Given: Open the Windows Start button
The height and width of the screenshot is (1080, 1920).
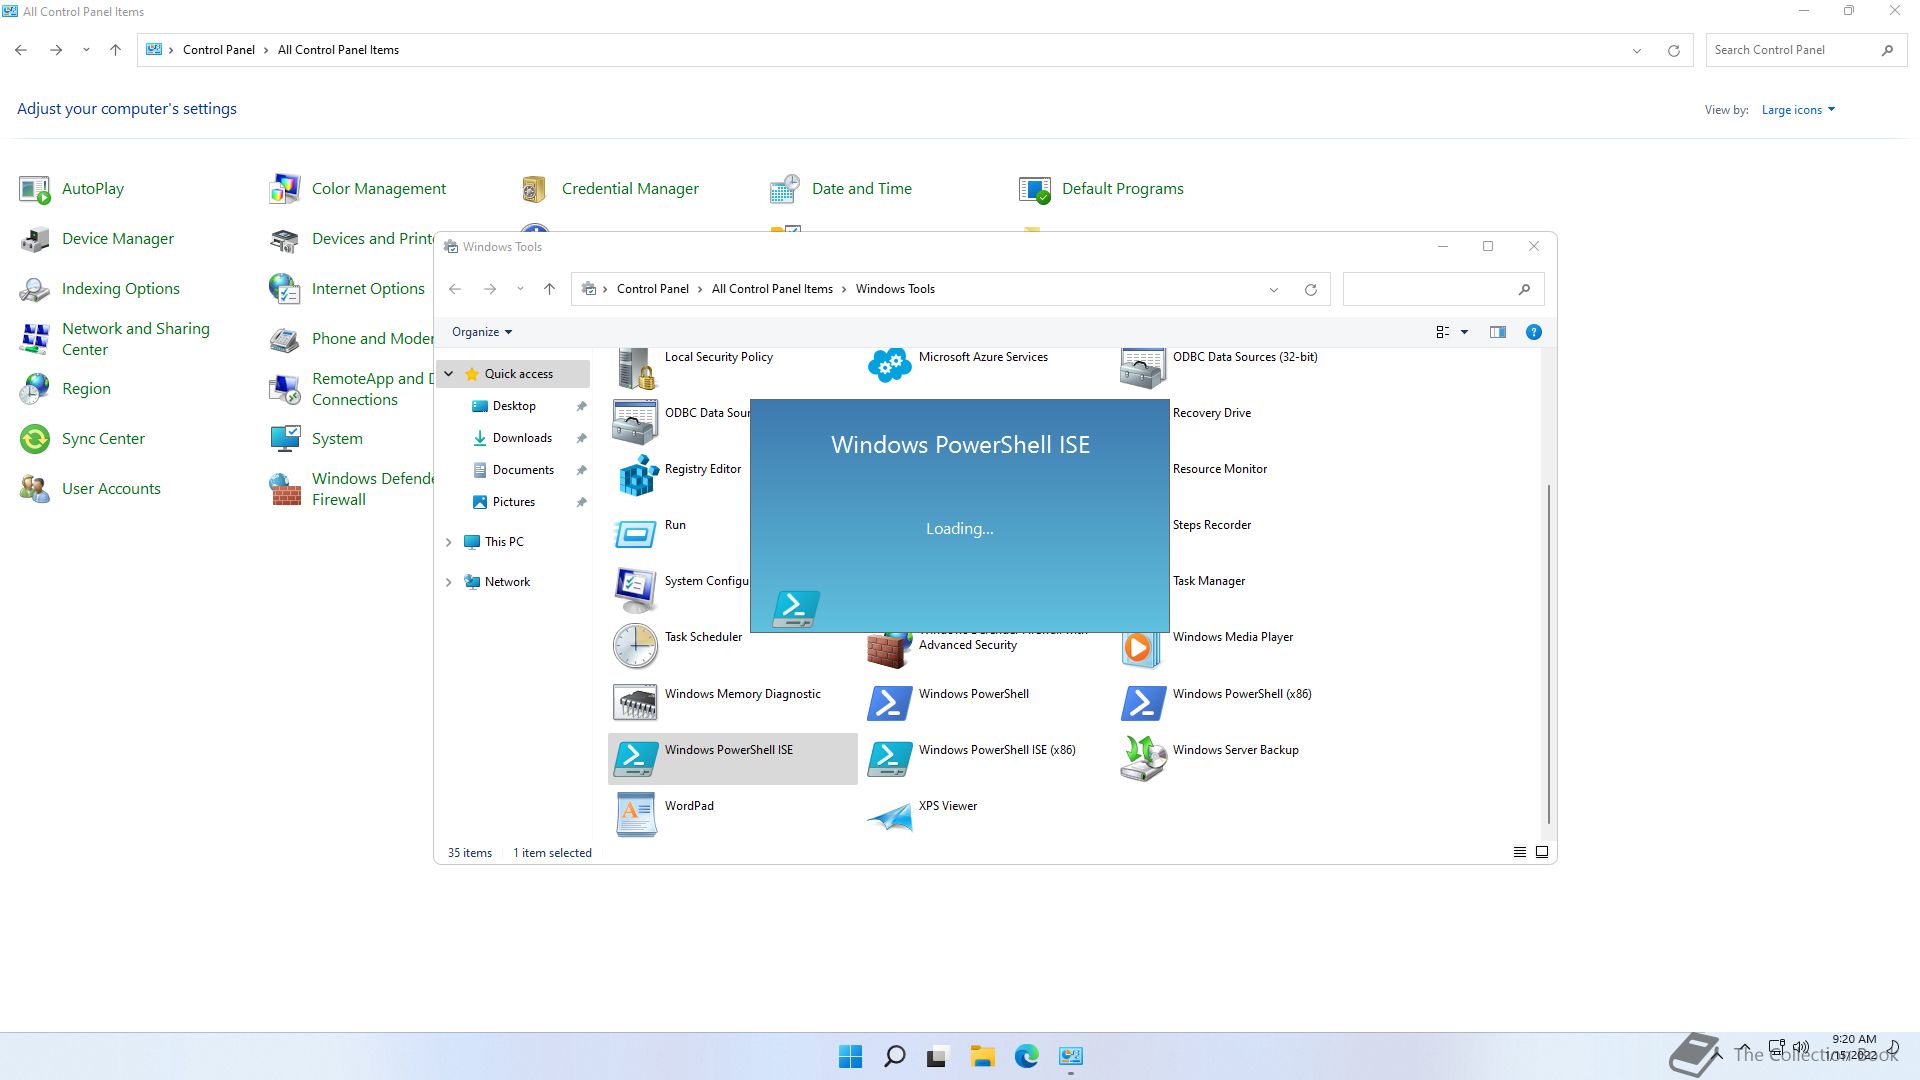Looking at the screenshot, I should [x=850, y=1056].
